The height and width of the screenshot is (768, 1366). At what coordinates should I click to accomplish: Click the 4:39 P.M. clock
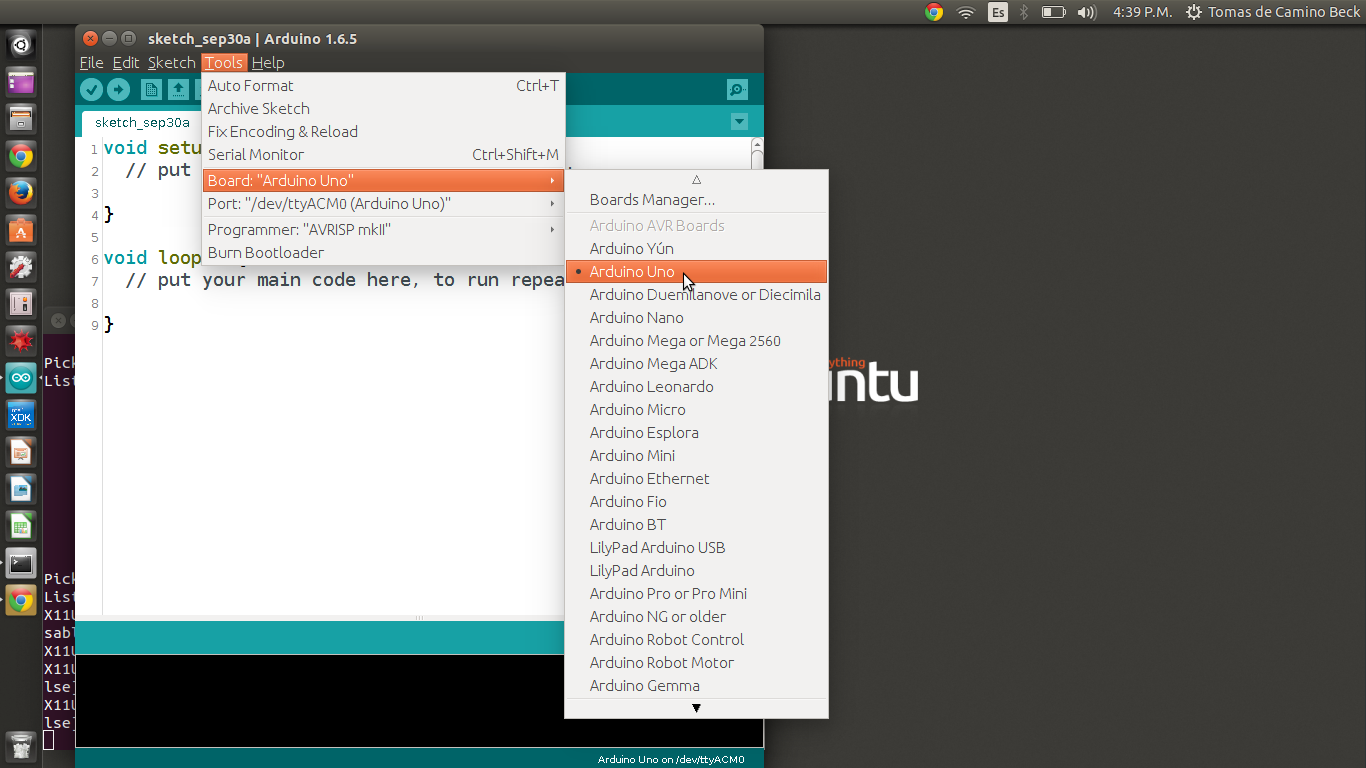1142,12
